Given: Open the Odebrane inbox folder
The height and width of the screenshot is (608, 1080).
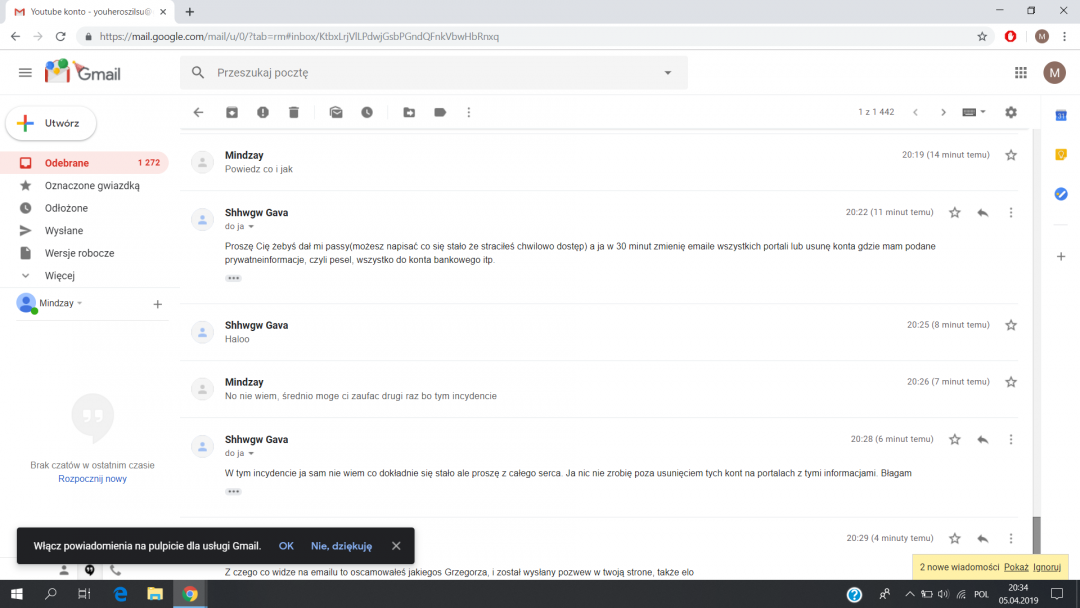Looking at the screenshot, I should click(67, 163).
